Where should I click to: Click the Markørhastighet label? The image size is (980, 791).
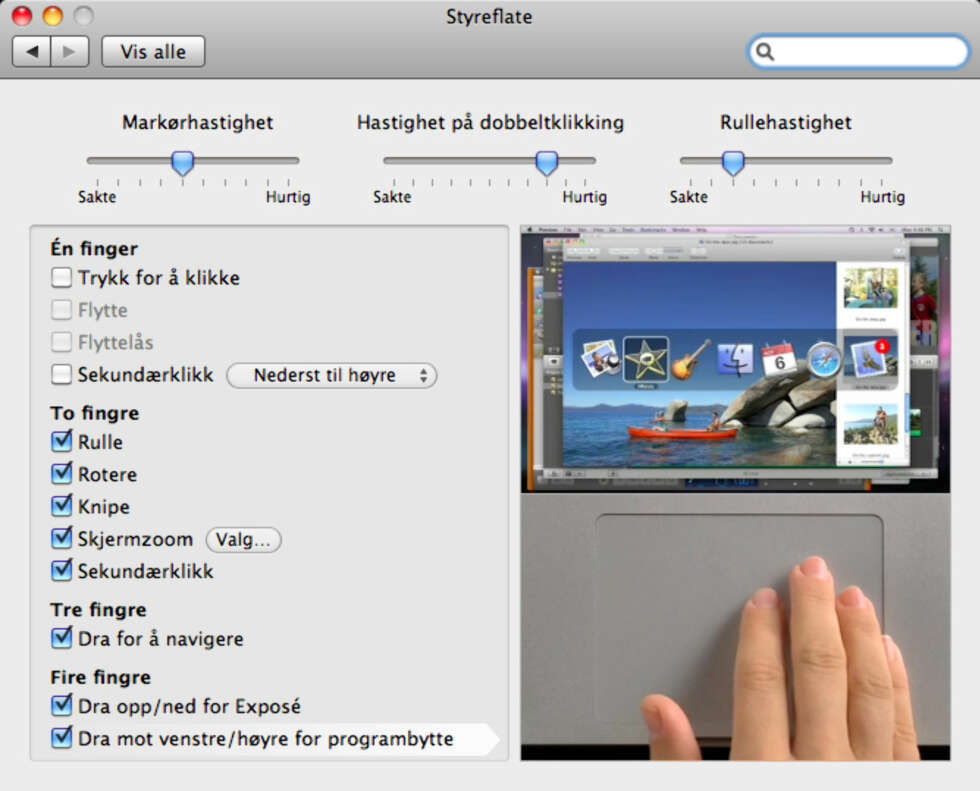tap(198, 122)
